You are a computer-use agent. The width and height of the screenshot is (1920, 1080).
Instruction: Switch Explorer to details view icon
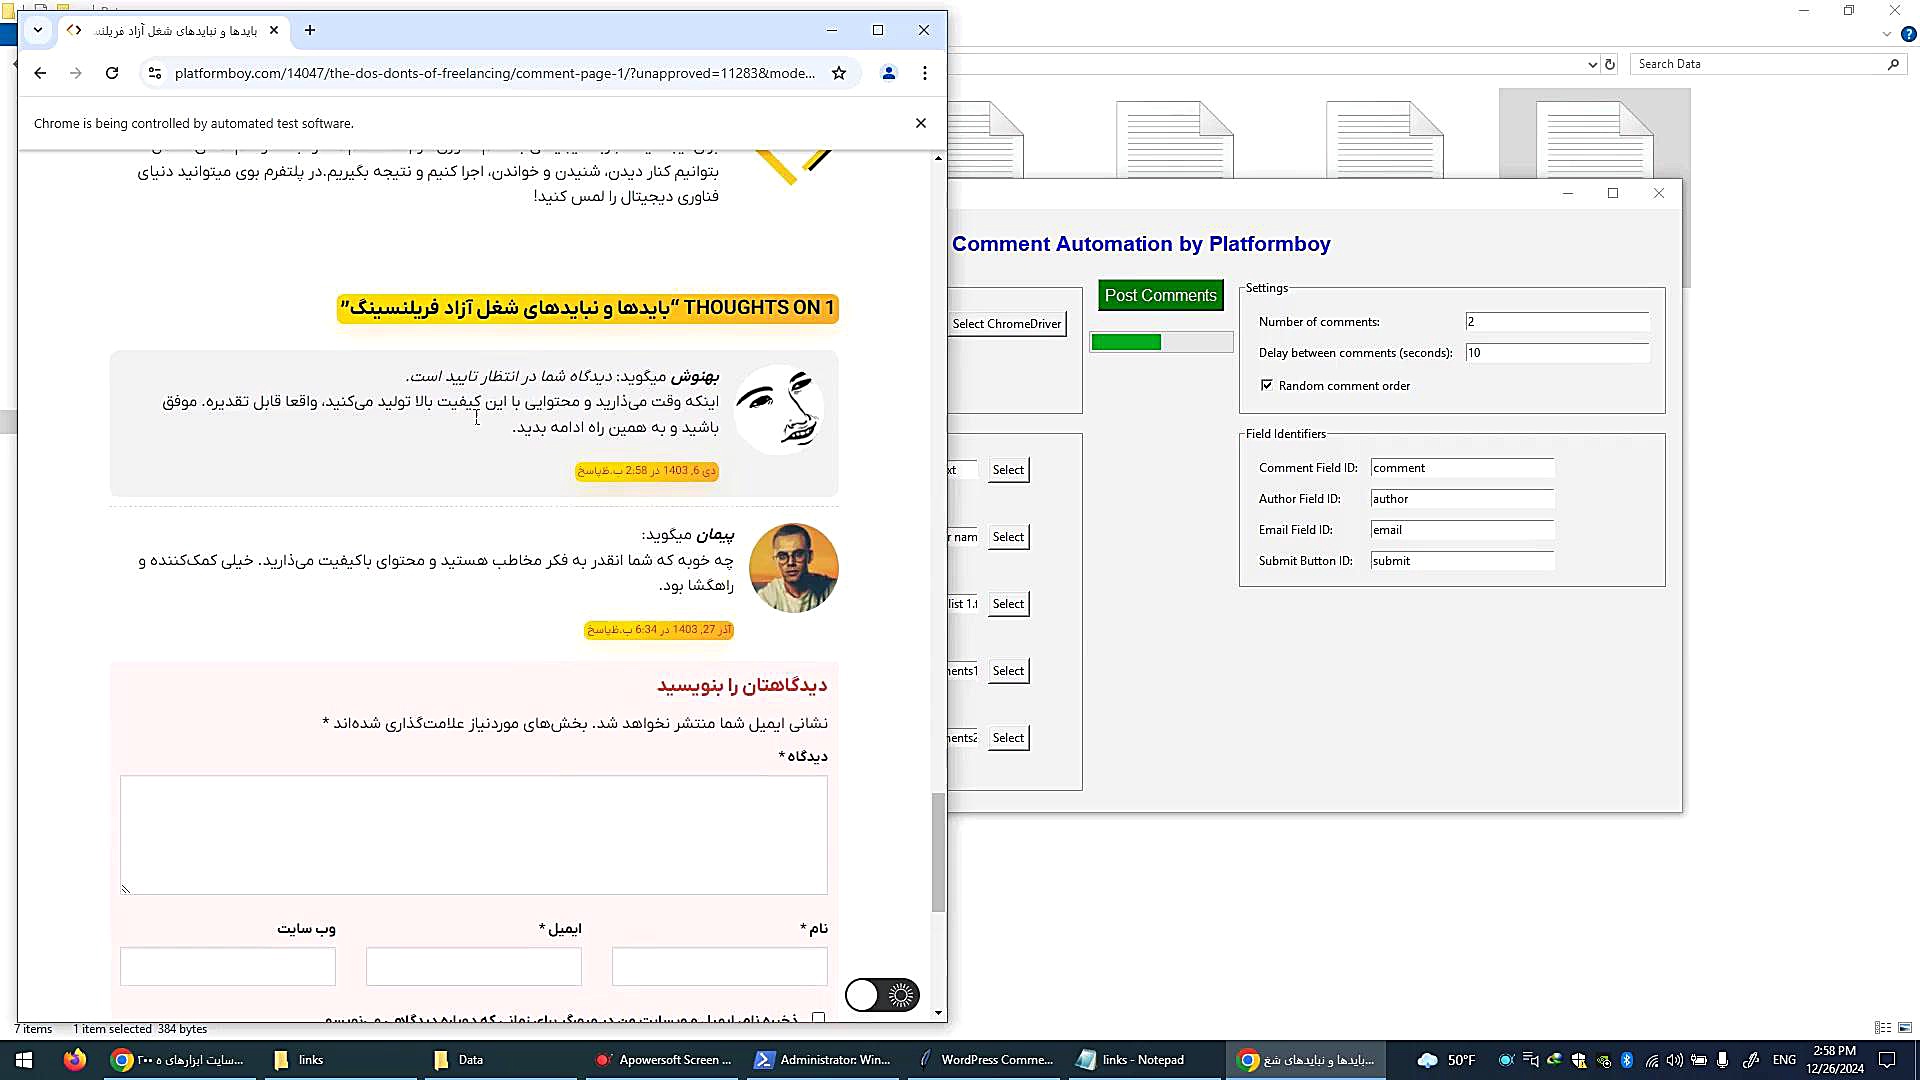click(x=1883, y=1028)
